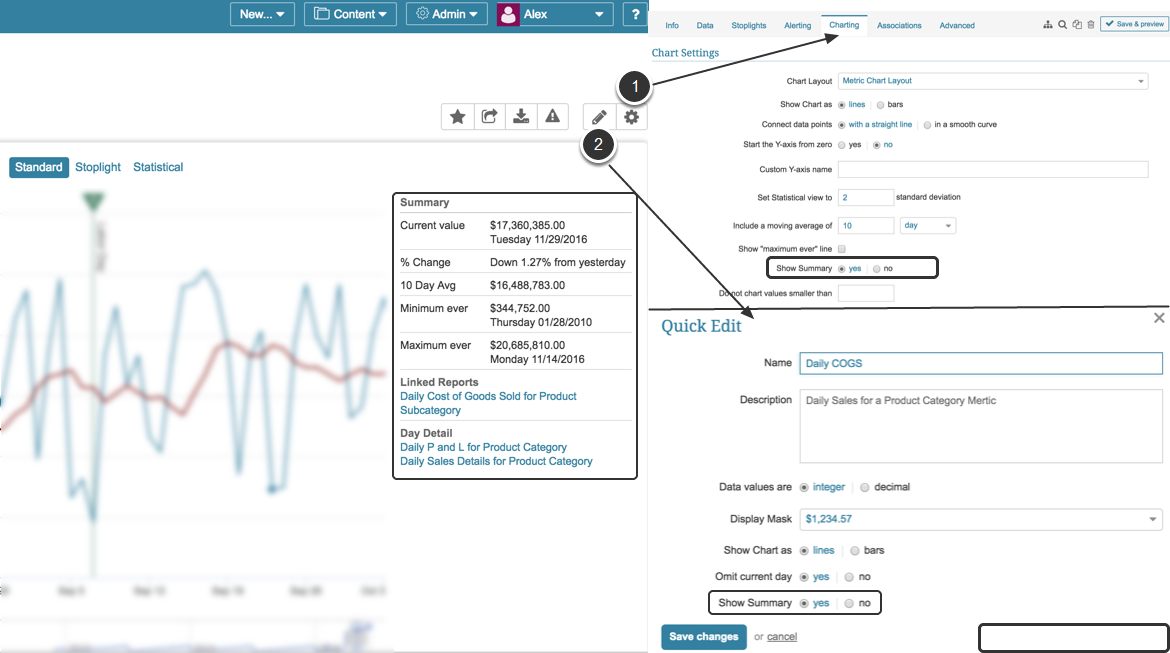Viewport: 1170px width, 653px height.
Task: Open the Chart Layout dropdown
Action: (993, 81)
